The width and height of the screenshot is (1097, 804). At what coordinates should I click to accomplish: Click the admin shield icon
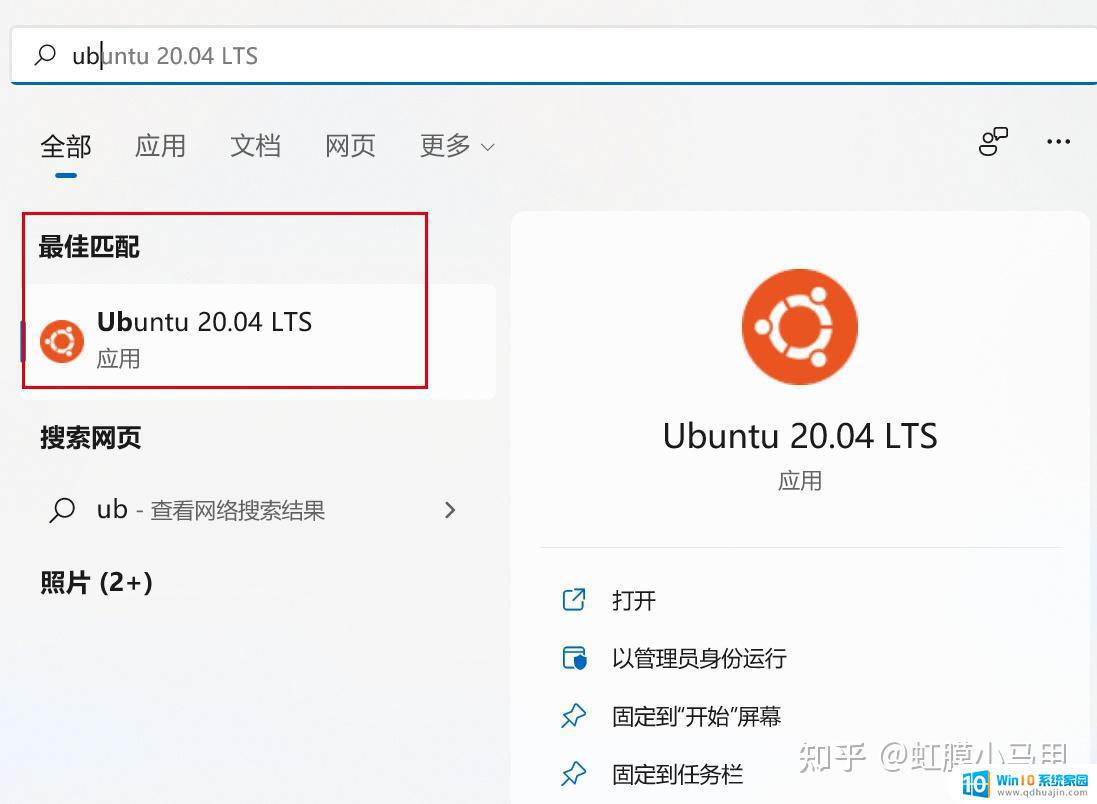click(574, 658)
